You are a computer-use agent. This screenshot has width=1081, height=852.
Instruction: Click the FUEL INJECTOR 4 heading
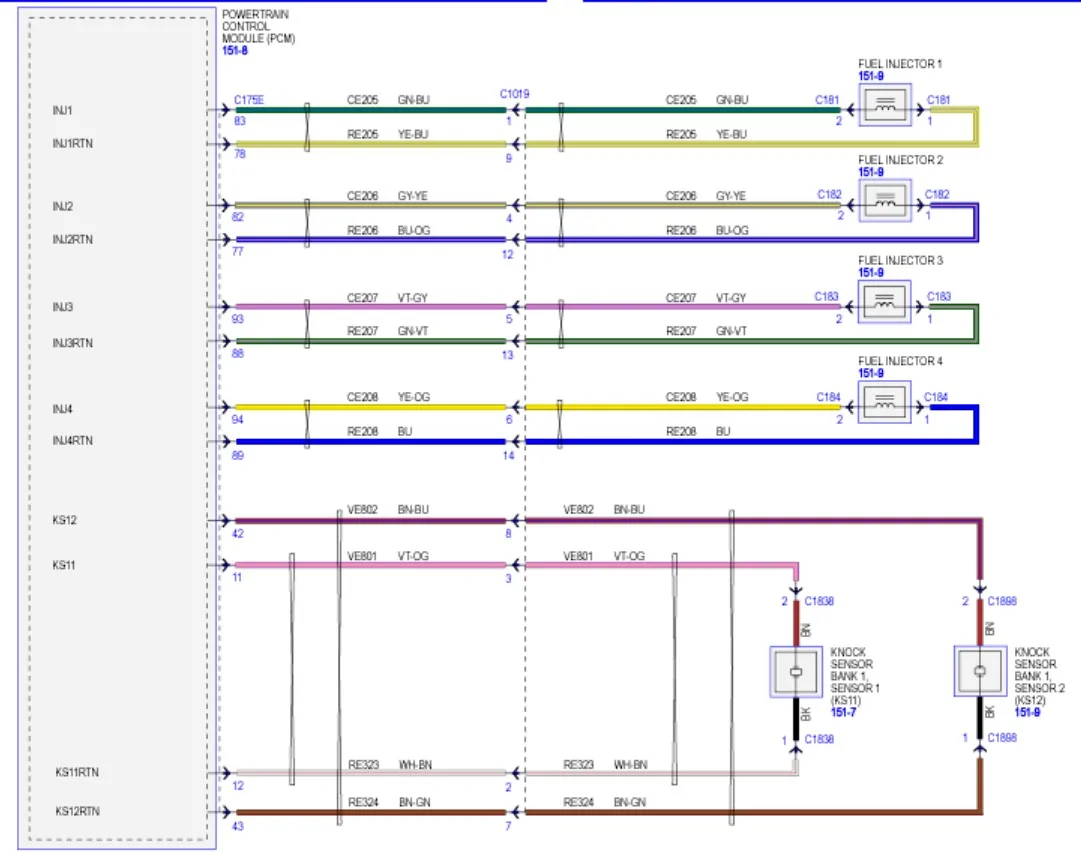pos(900,361)
